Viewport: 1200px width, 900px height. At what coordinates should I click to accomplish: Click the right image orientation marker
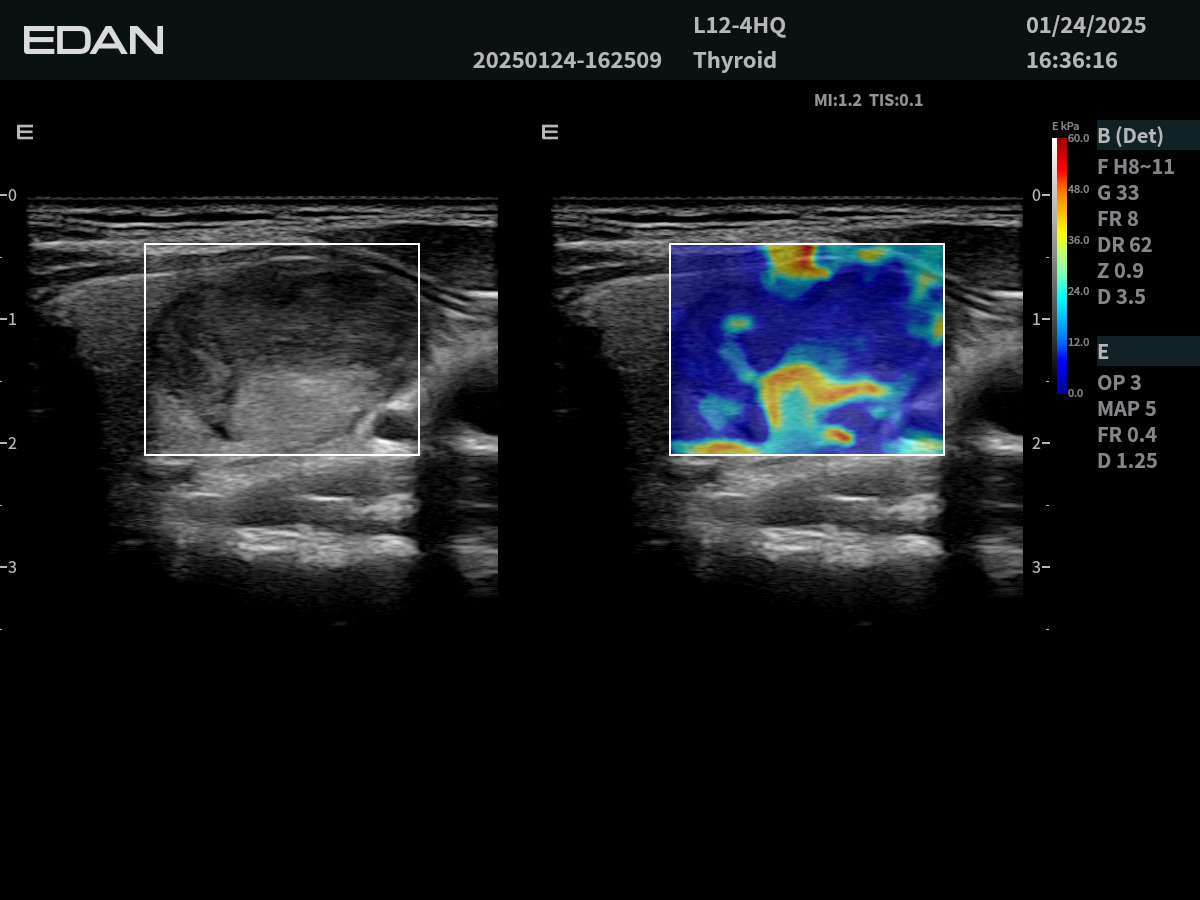coord(550,132)
